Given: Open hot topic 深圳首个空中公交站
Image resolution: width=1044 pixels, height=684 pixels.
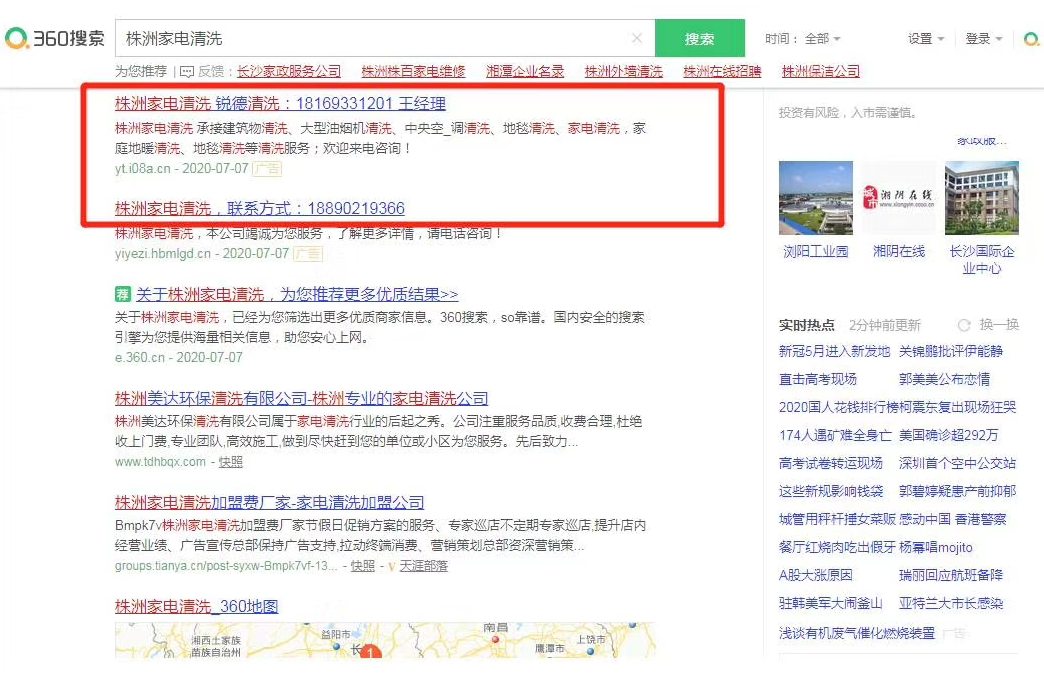Looking at the screenshot, I should coord(957,463).
